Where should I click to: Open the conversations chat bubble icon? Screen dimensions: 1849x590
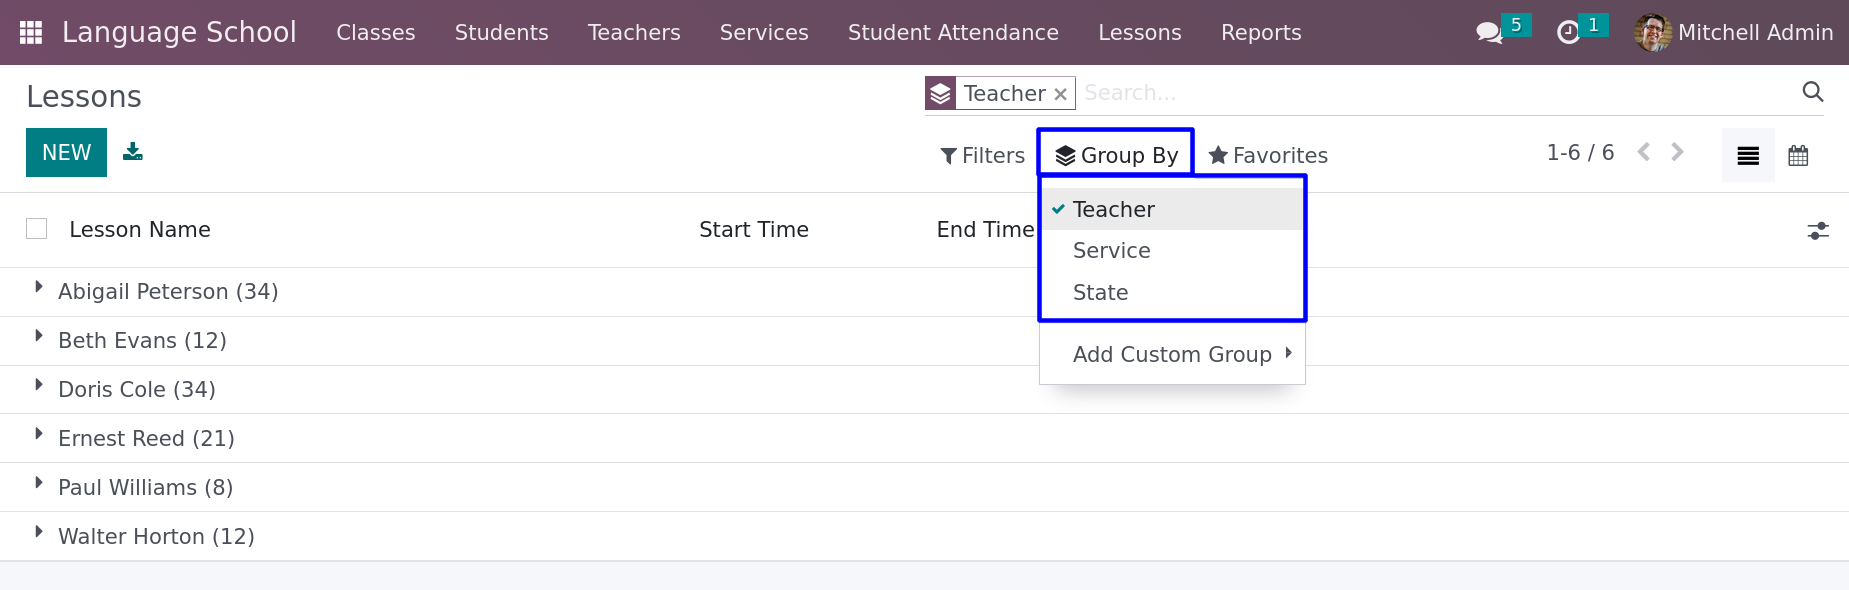point(1489,32)
